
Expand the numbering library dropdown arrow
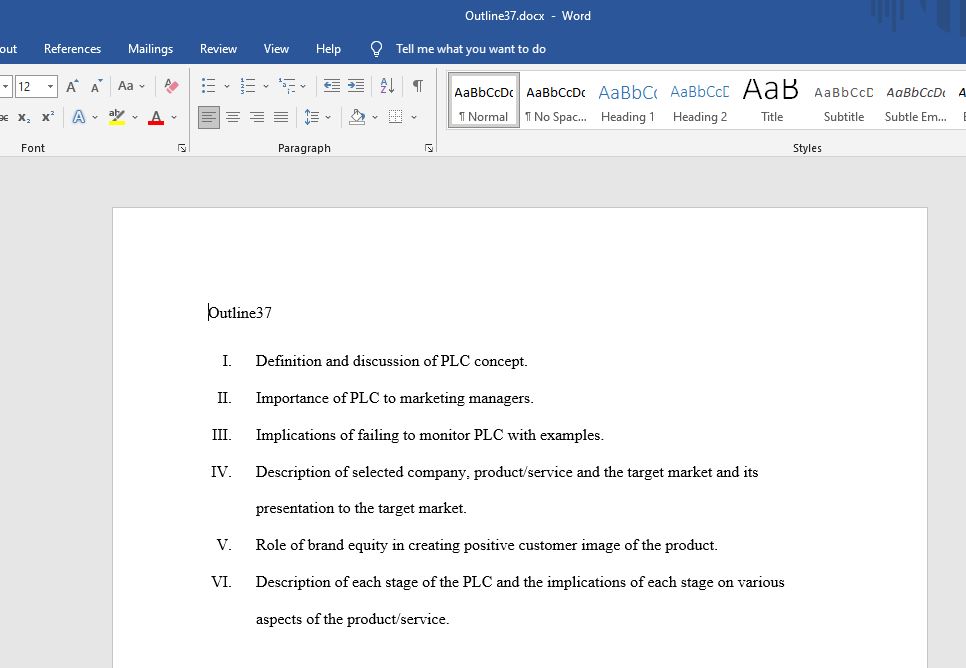[x=266, y=86]
